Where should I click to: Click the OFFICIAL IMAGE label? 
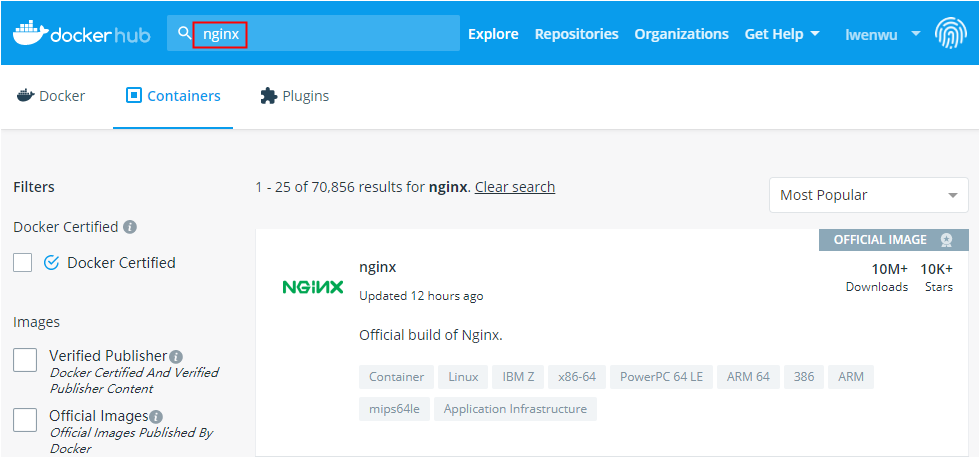click(880, 240)
